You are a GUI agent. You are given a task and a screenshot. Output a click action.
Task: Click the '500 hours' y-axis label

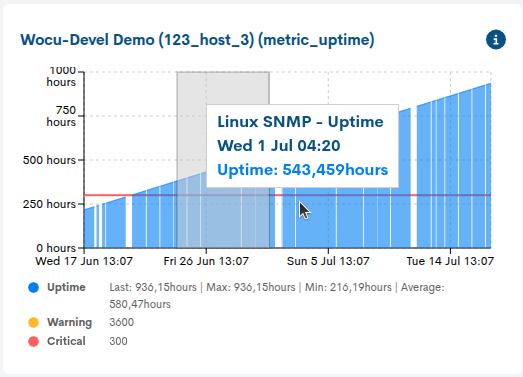click(x=49, y=160)
